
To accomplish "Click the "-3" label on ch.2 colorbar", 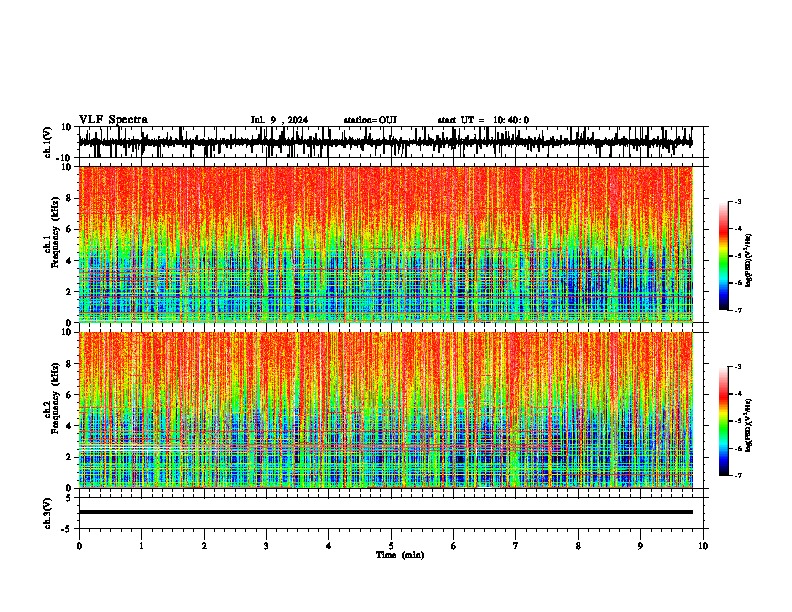I will tap(737, 367).
